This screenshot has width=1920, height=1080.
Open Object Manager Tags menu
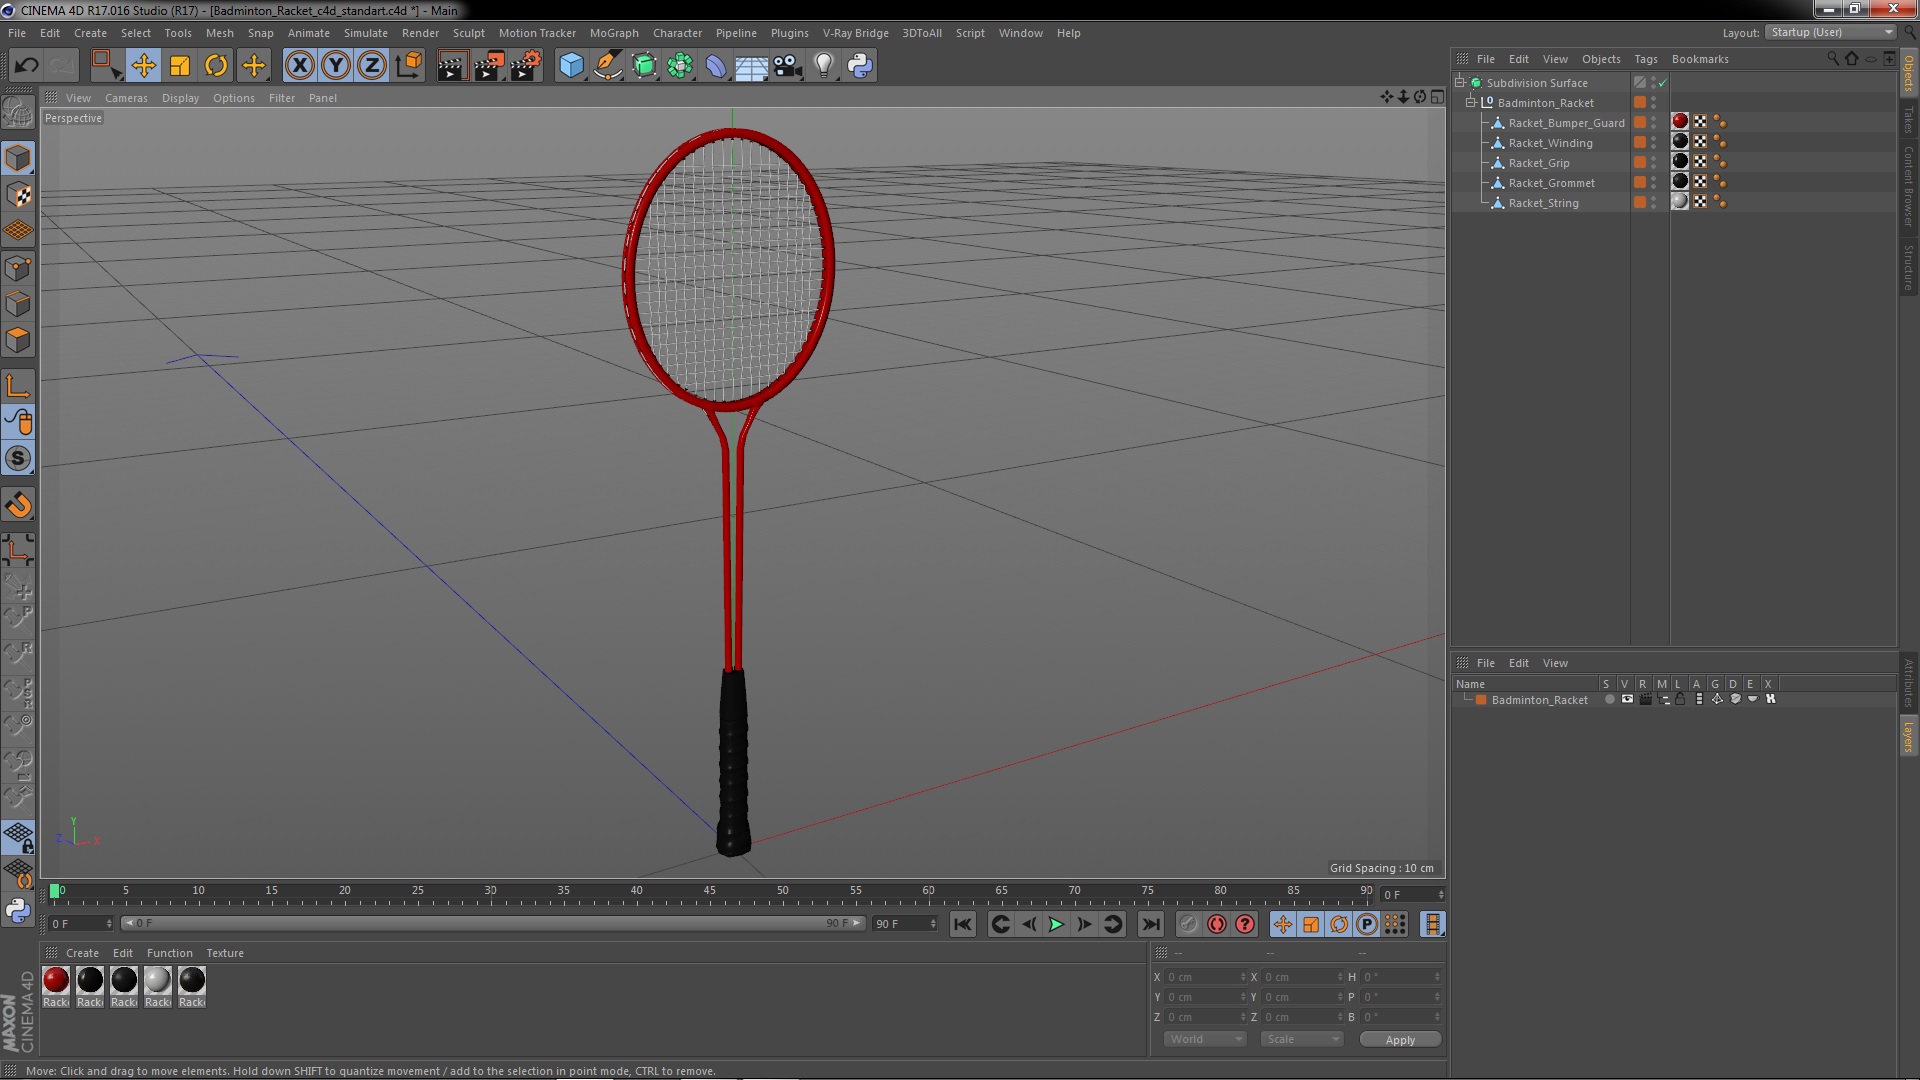point(1645,59)
